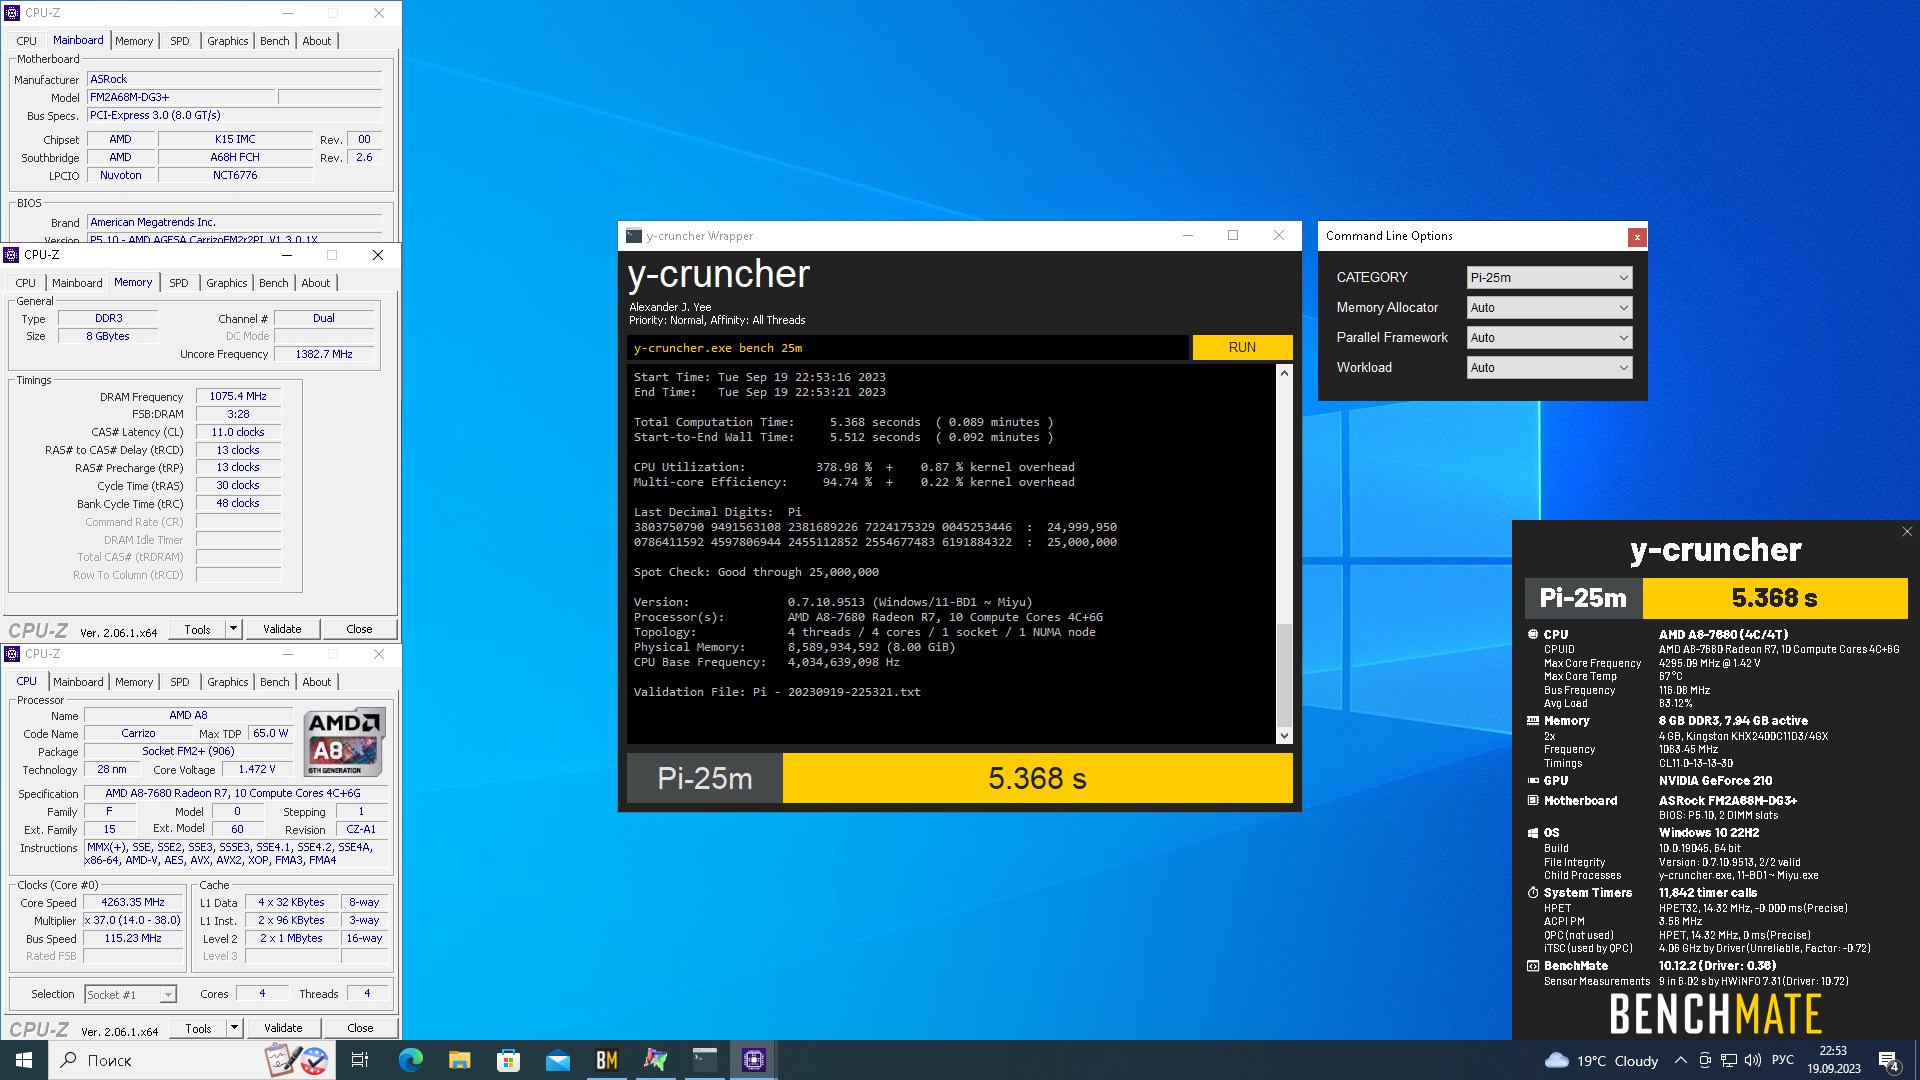Click Tools button in Memory CPU-Z window
The height and width of the screenshot is (1080, 1920).
[x=197, y=629]
